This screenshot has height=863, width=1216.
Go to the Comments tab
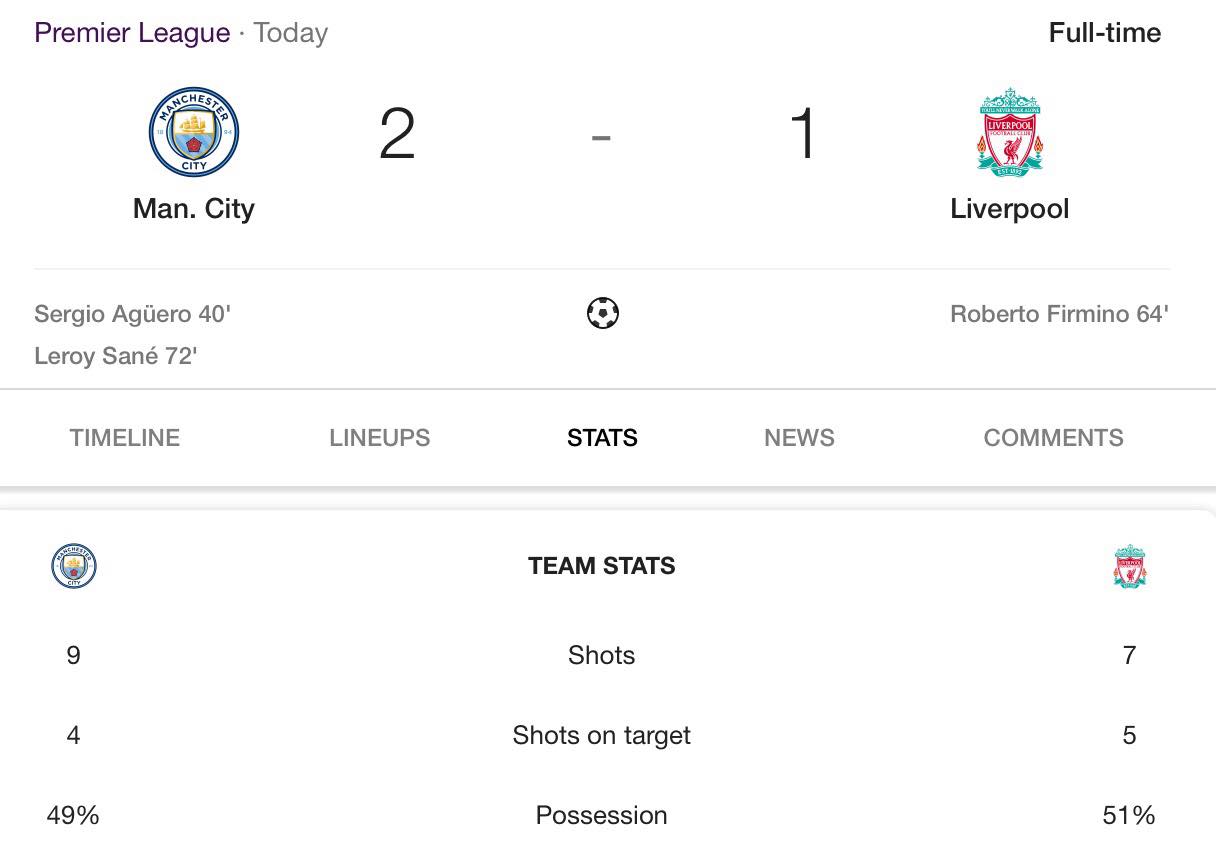pyautogui.click(x=1054, y=438)
